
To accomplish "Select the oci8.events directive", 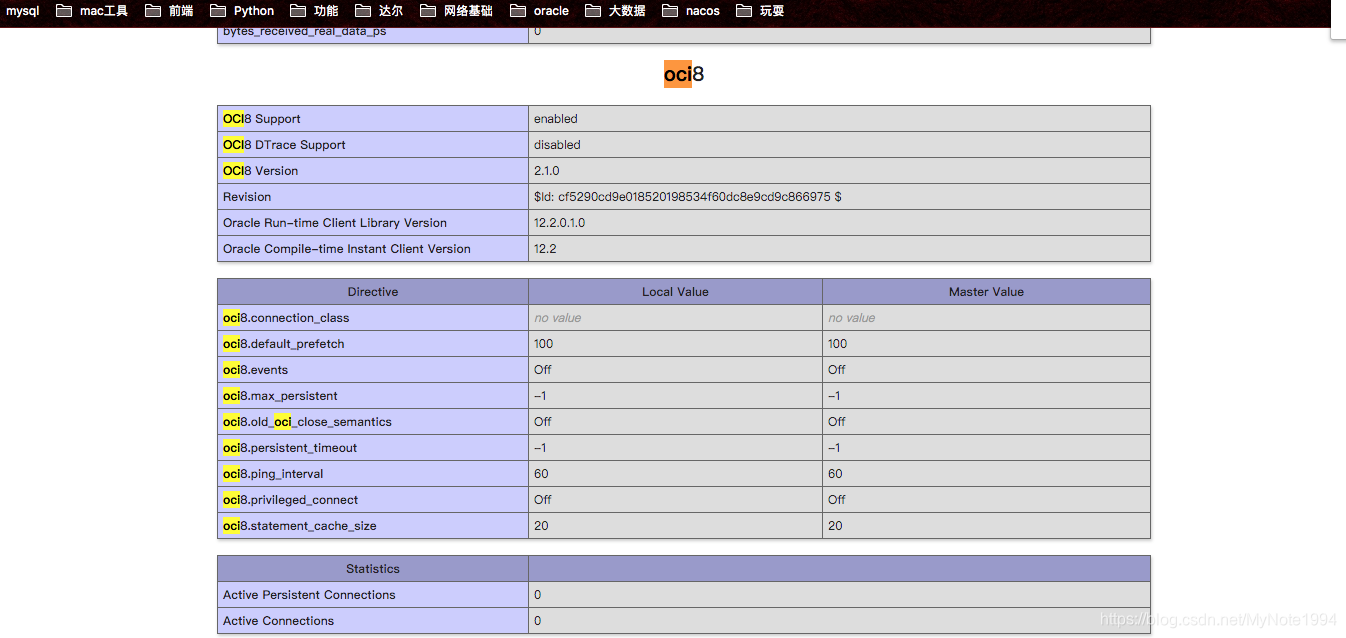I will click(x=255, y=370).
